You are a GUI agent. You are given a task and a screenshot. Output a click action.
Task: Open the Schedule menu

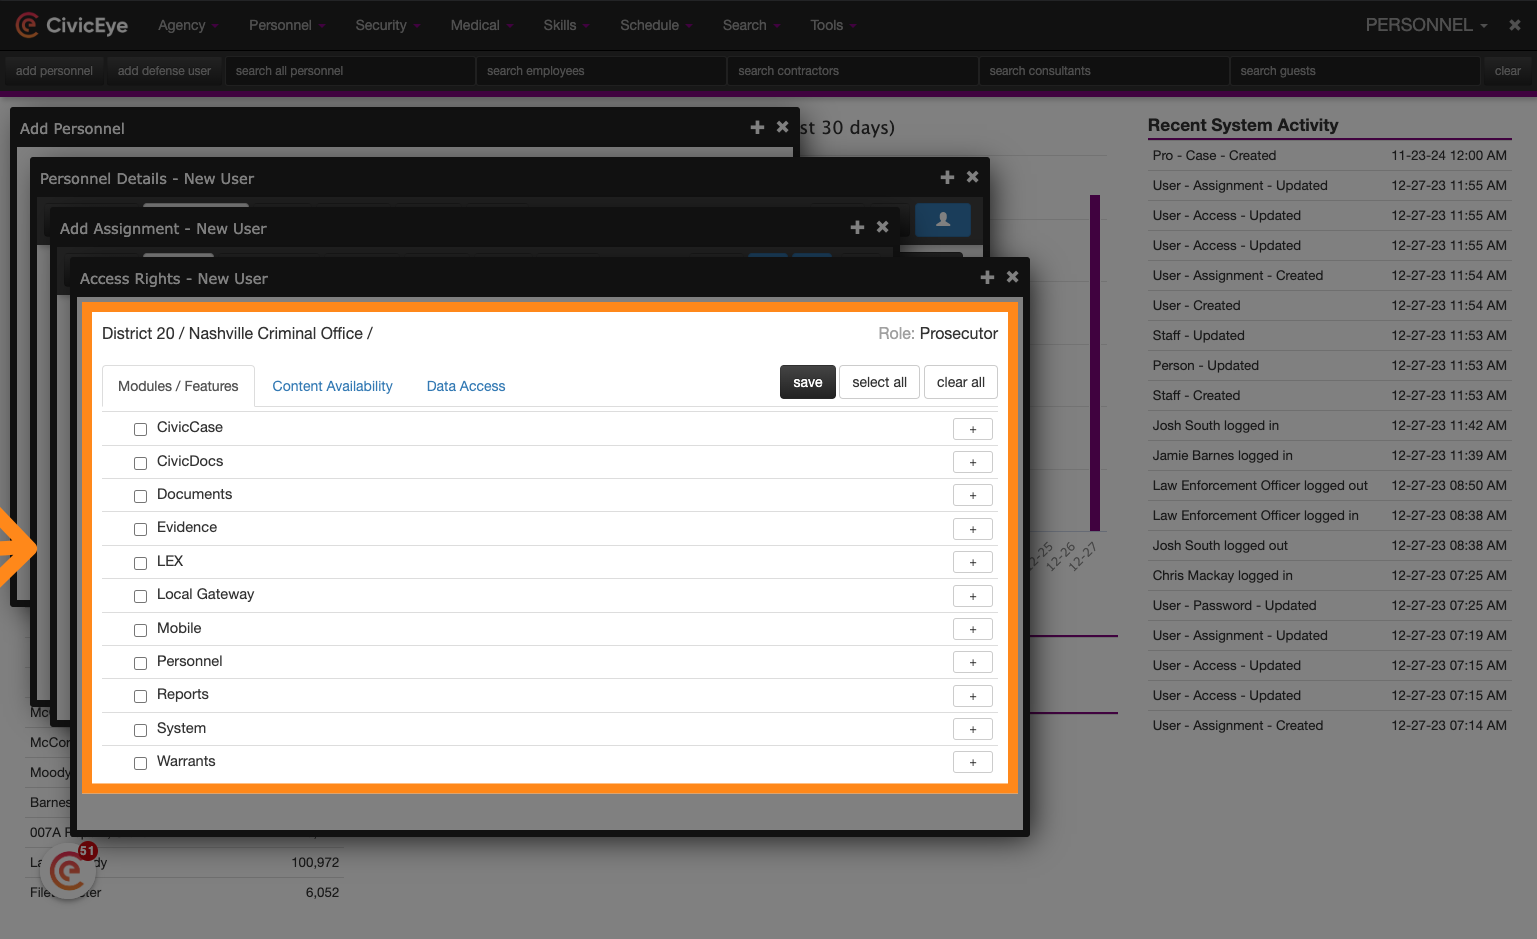[x=656, y=25]
